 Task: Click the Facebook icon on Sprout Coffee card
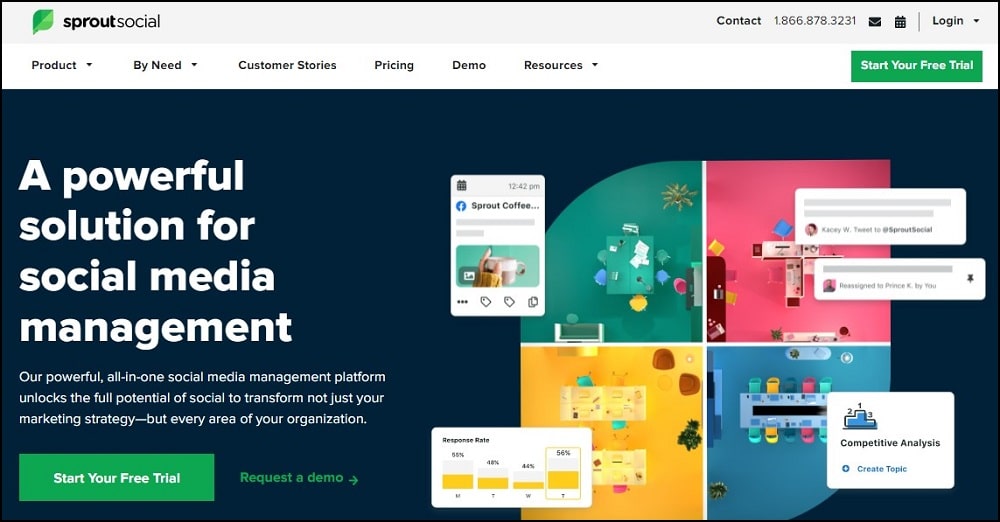461,206
